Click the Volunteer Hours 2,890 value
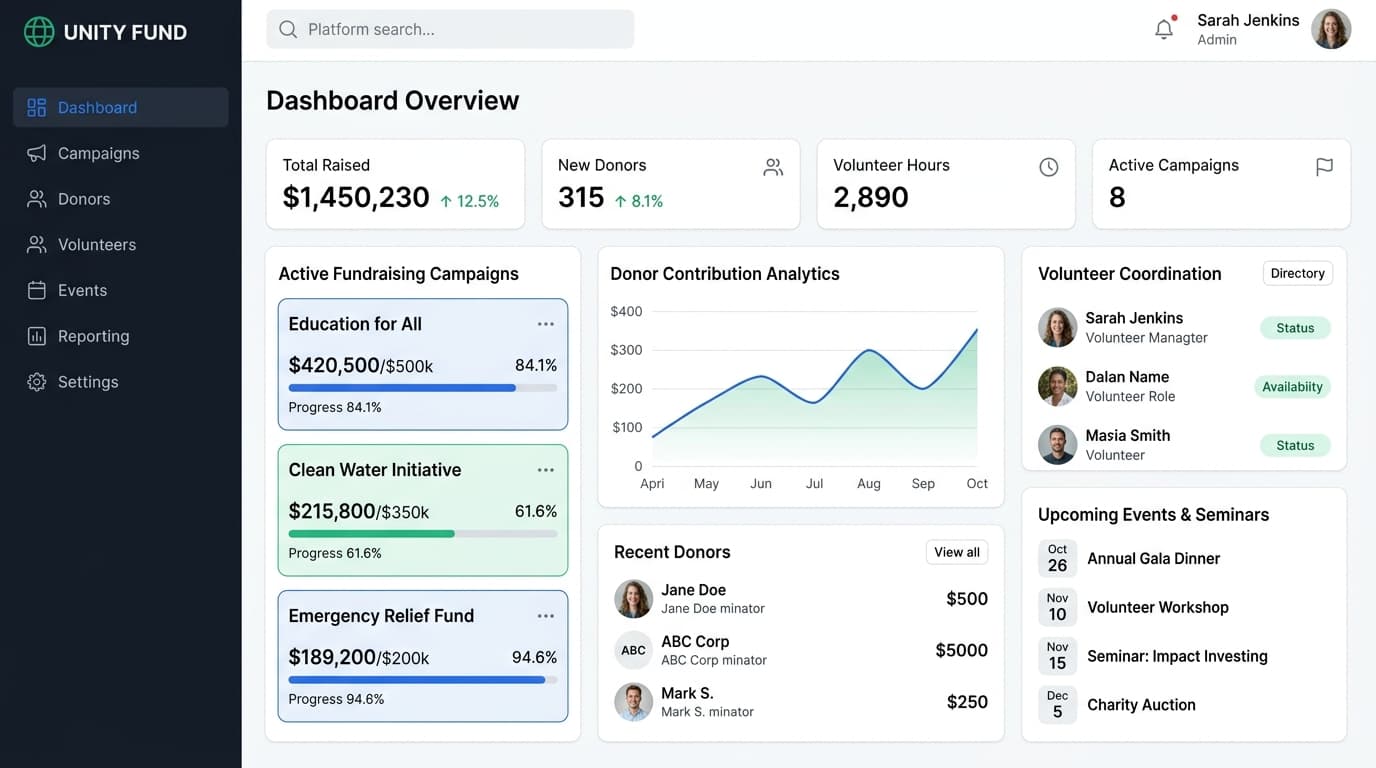The width and height of the screenshot is (1376, 768). coord(871,198)
